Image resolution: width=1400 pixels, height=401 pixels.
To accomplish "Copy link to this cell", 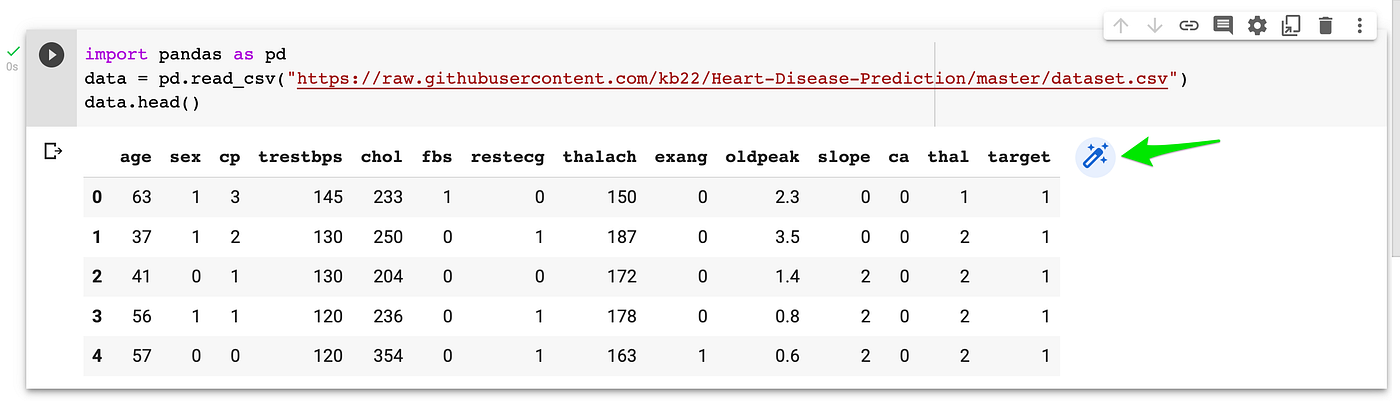I will (x=1189, y=26).
